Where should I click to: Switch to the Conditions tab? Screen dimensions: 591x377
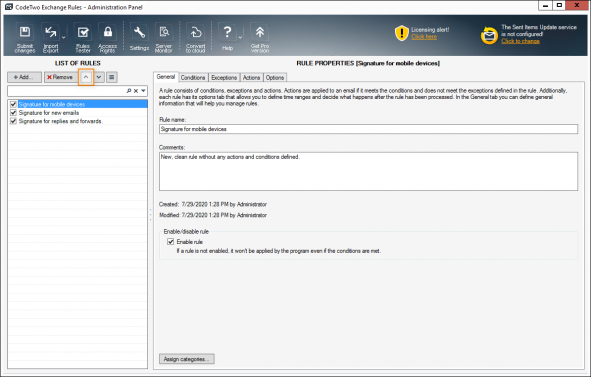(193, 78)
